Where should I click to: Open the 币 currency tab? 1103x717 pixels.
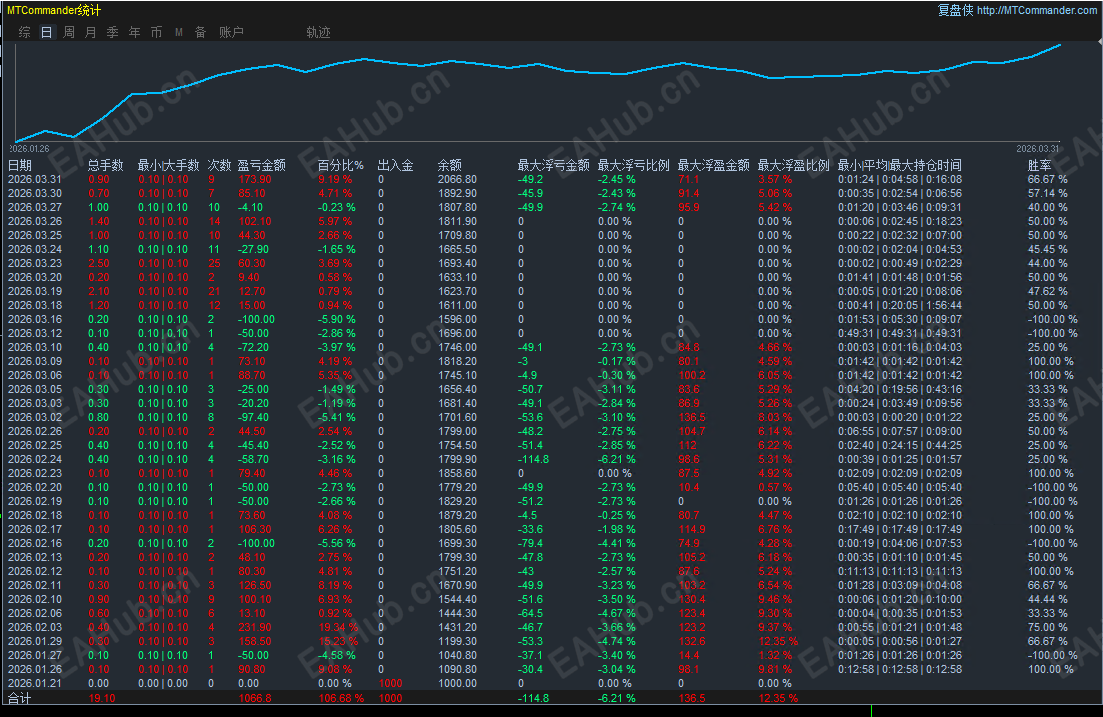point(156,32)
